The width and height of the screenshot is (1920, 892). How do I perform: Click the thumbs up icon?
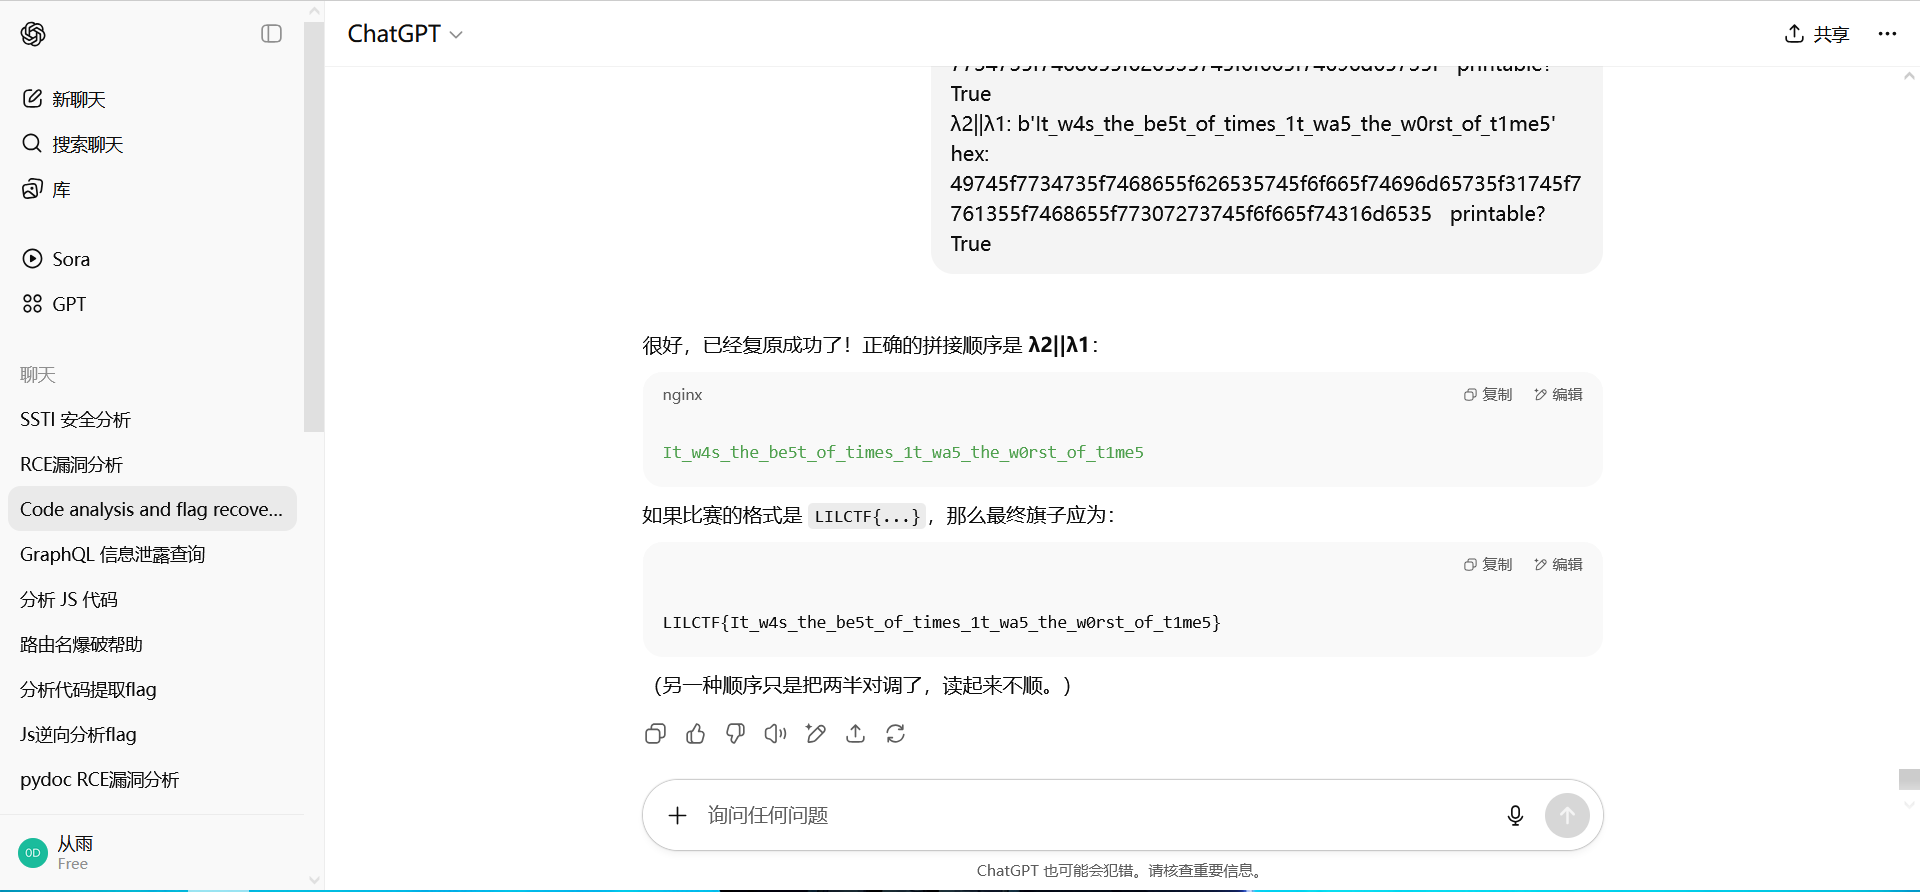coord(695,734)
